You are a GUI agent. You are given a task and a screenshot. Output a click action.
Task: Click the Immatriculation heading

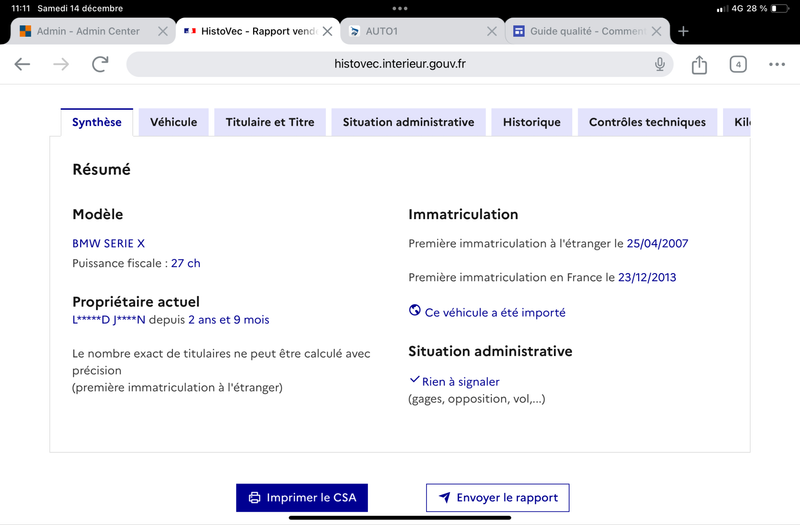pos(463,214)
